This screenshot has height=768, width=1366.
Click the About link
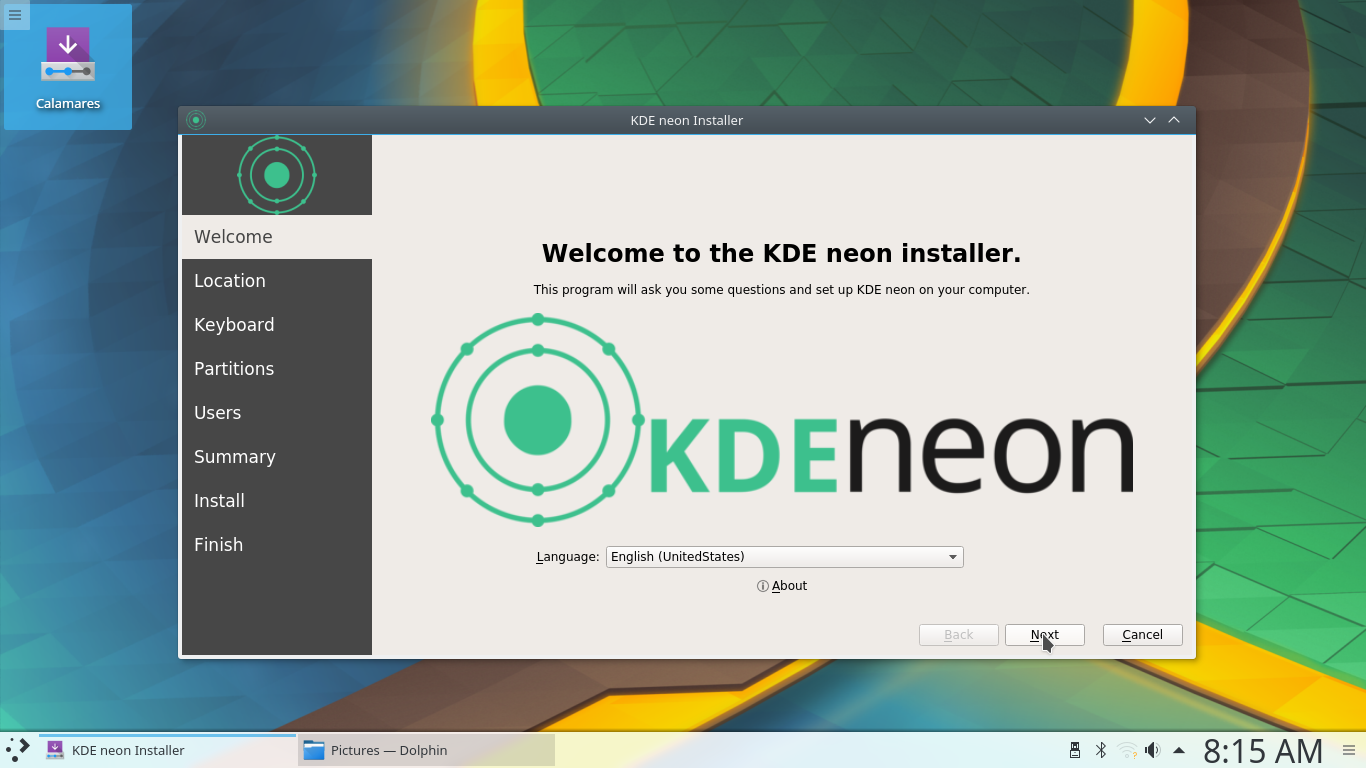click(x=782, y=586)
